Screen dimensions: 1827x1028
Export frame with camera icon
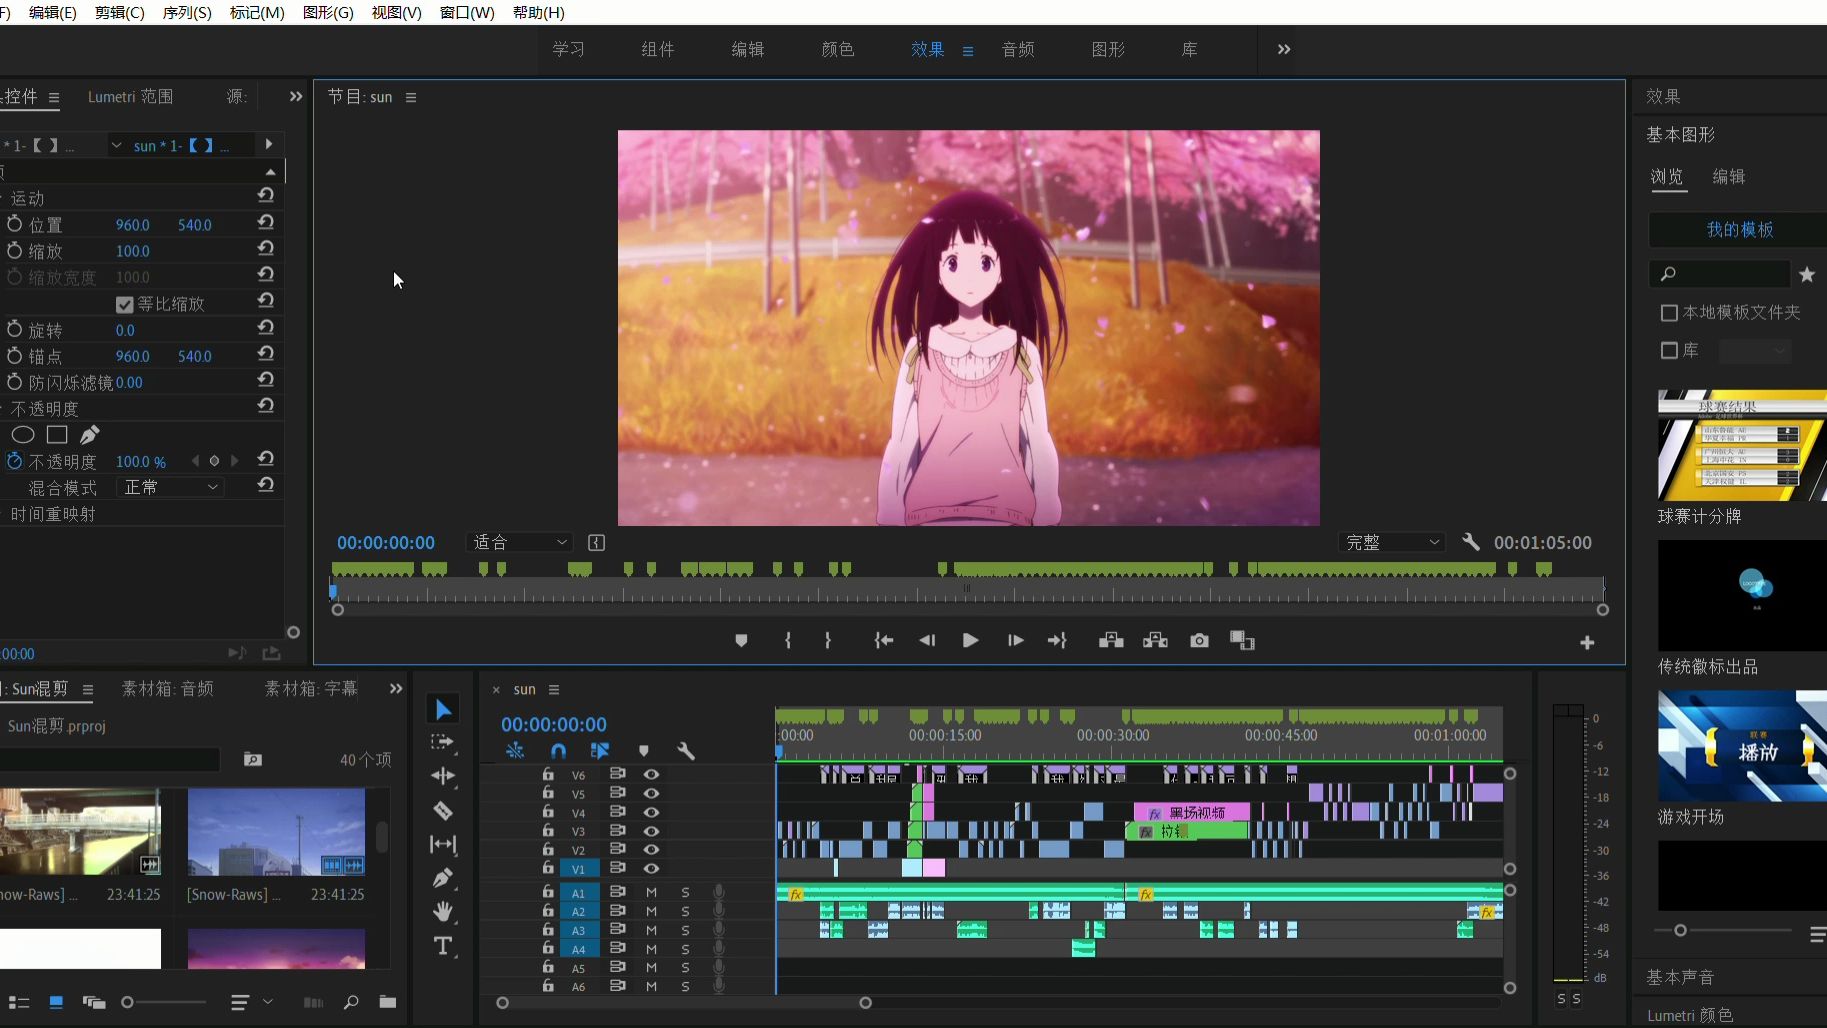[x=1199, y=641]
